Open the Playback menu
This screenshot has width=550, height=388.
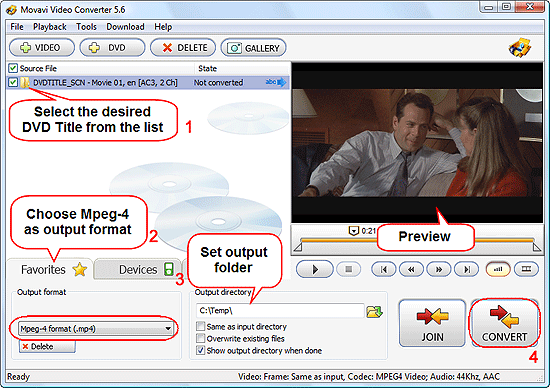pyautogui.click(x=49, y=27)
